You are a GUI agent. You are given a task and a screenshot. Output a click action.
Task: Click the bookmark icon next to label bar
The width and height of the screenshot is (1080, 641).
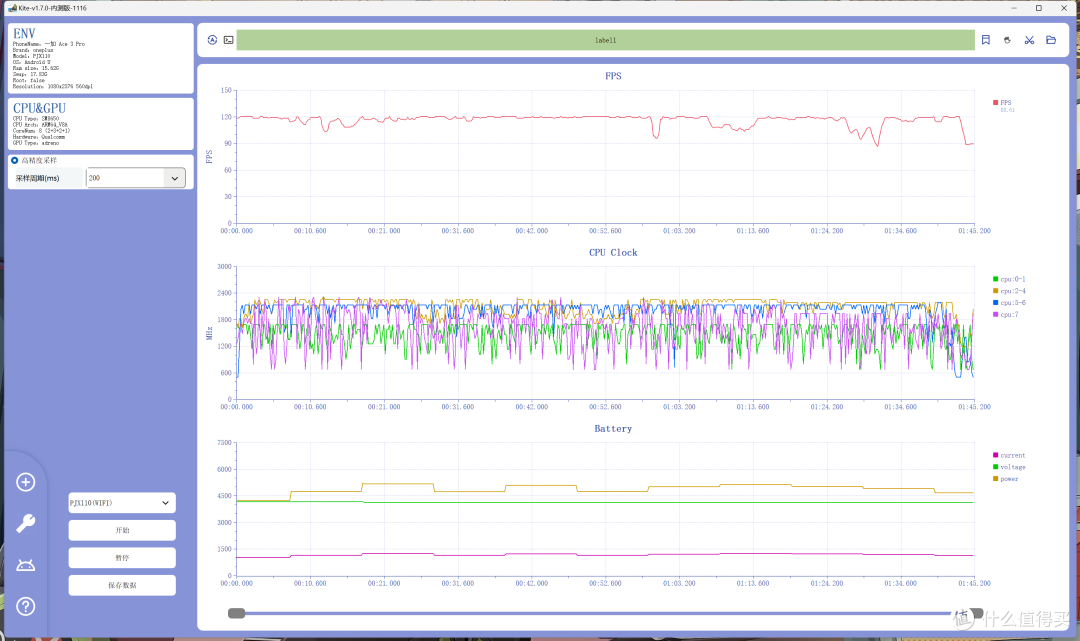point(986,40)
